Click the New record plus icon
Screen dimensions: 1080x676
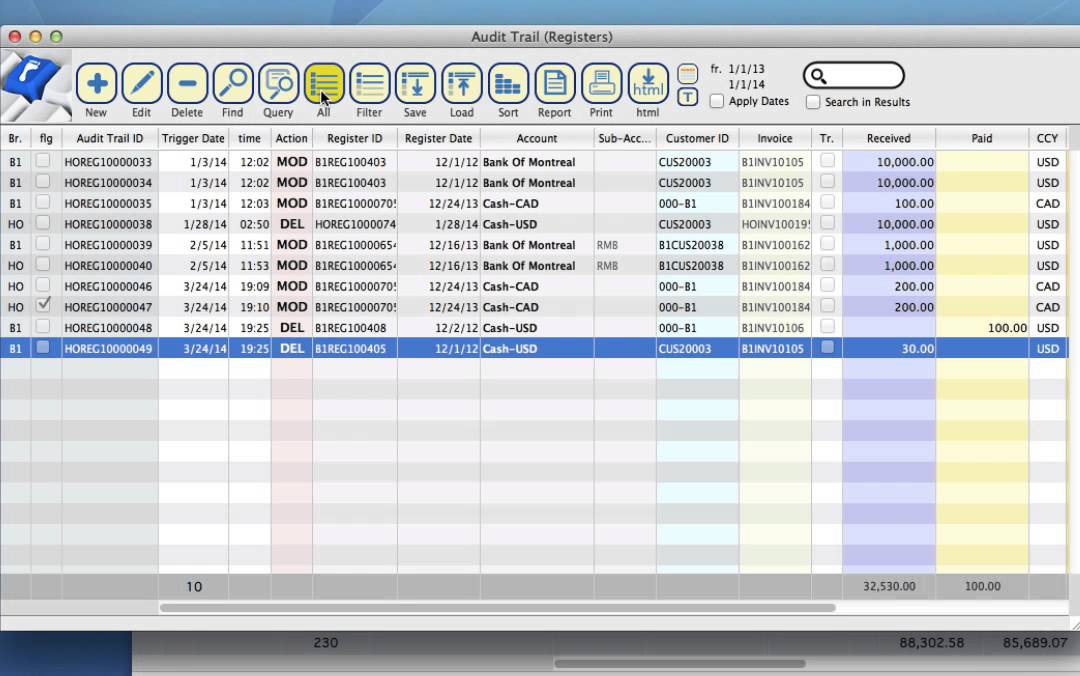pos(96,83)
